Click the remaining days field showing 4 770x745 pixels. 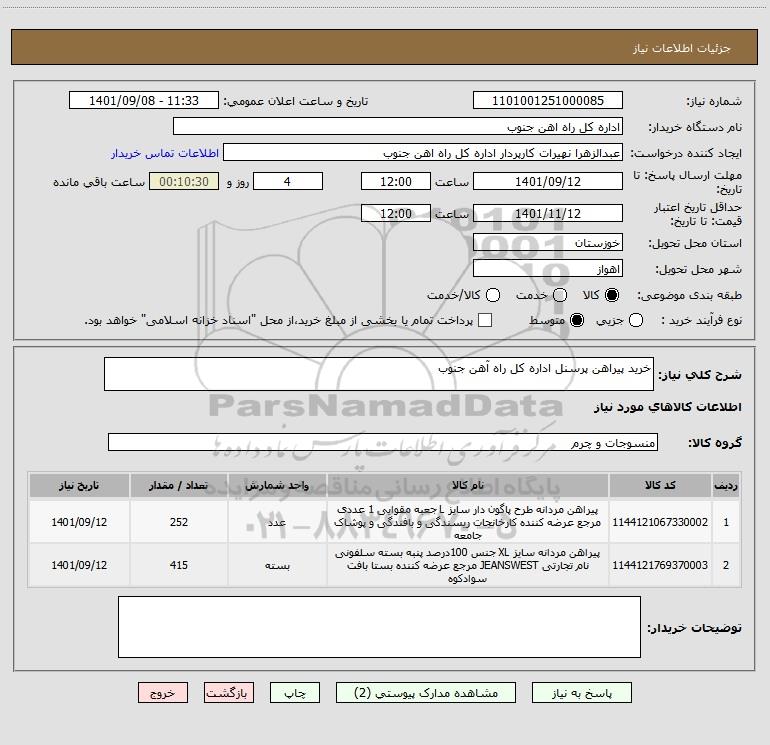[288, 181]
